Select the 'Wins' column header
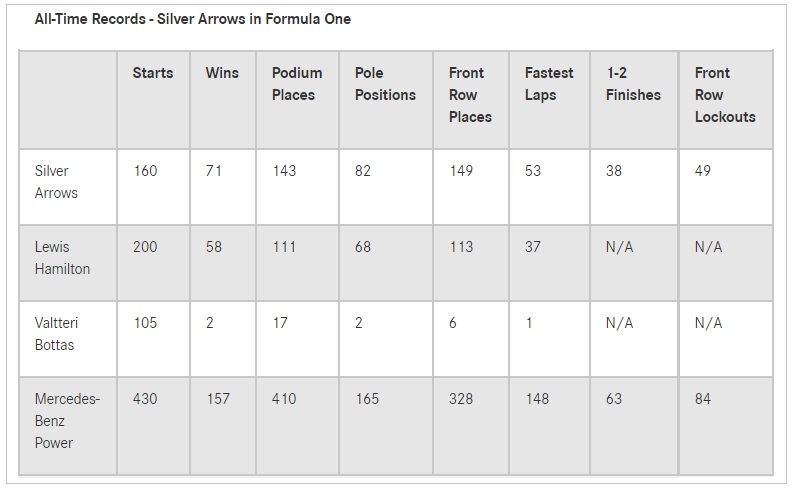Image resolution: width=795 pixels, height=490 pixels. [222, 73]
